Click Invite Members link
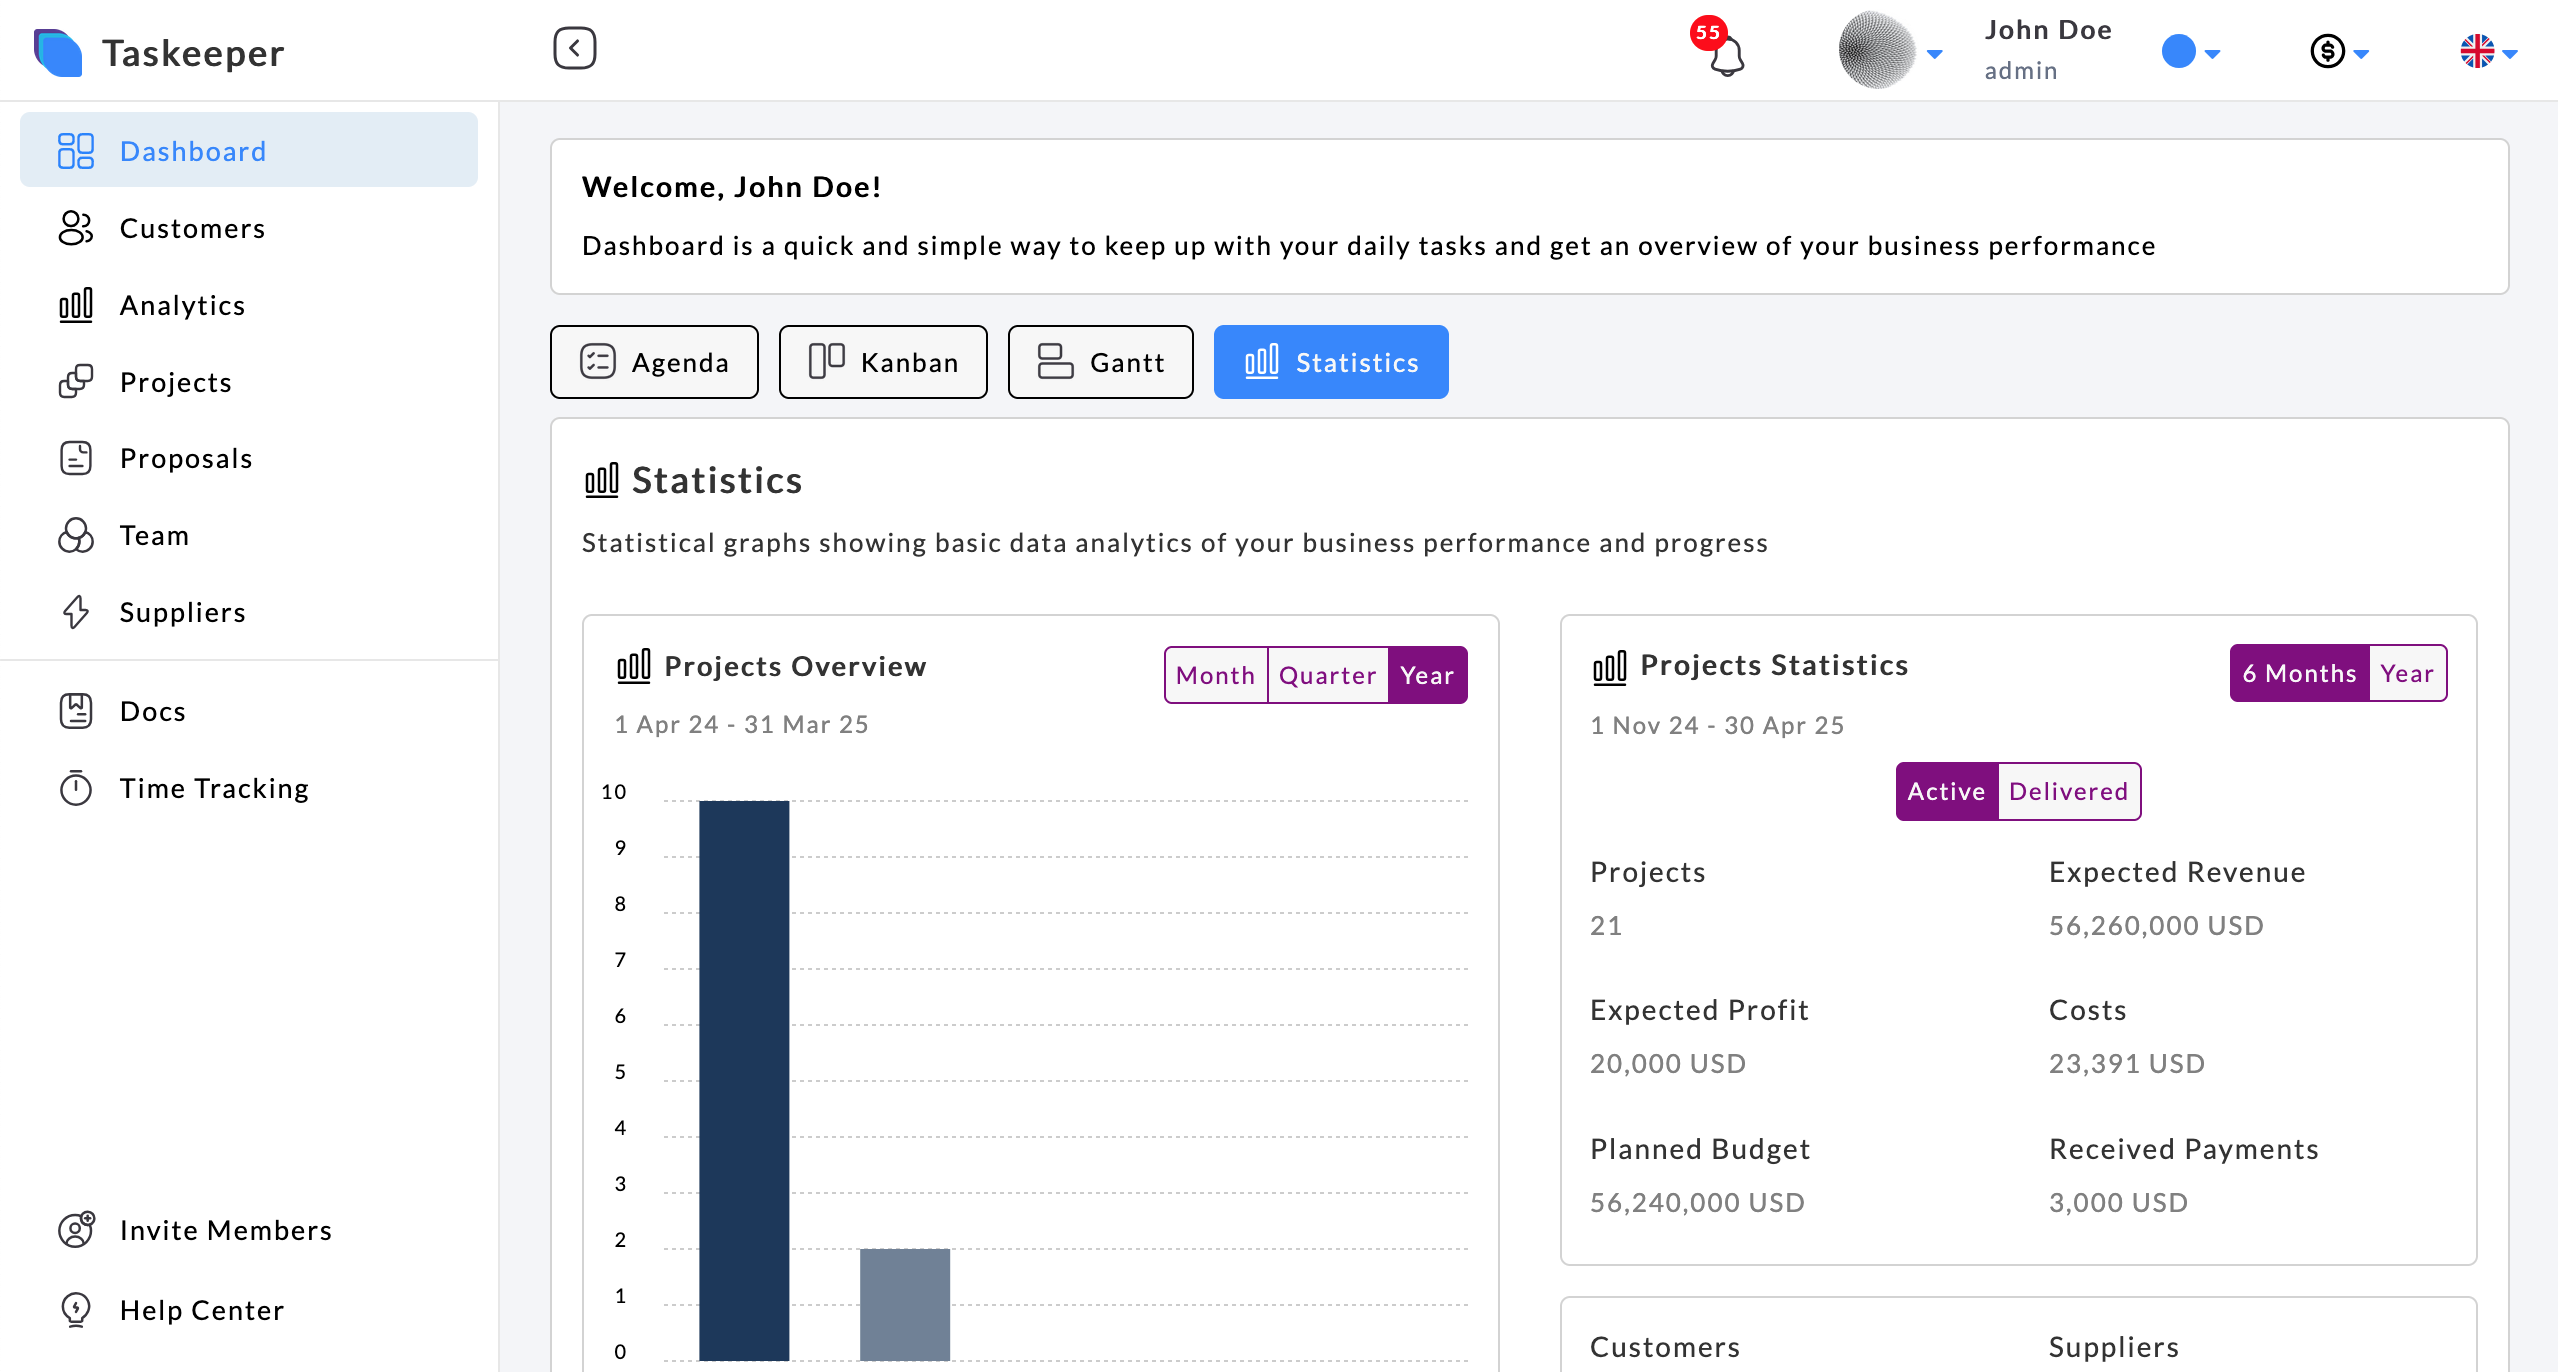This screenshot has width=2558, height=1372. coord(225,1230)
